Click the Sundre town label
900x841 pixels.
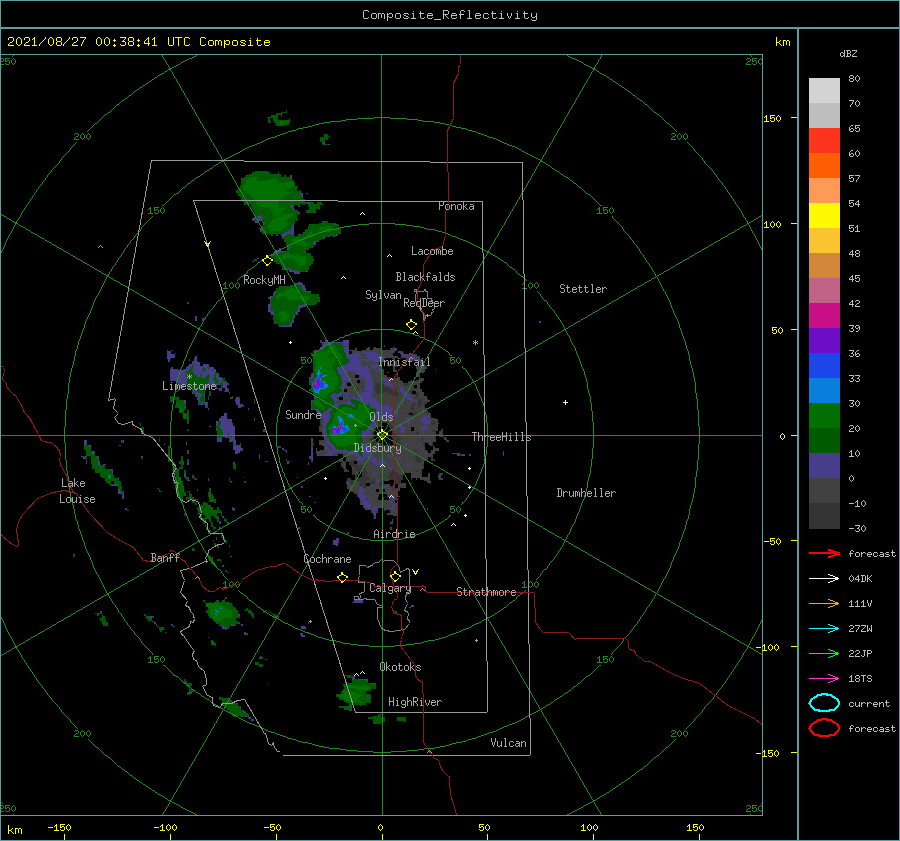click(303, 414)
